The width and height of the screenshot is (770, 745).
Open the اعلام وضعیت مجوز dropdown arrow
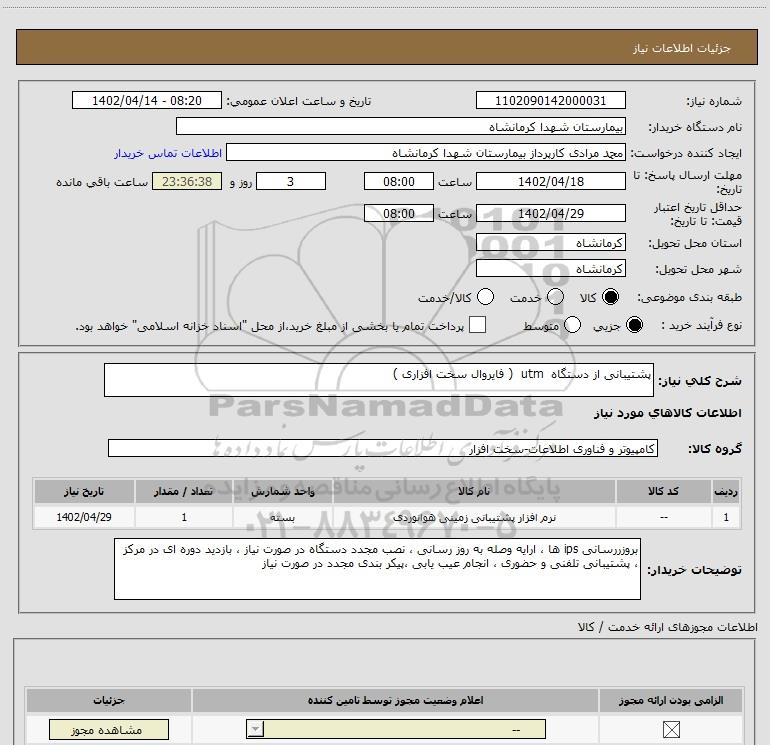tap(255, 729)
